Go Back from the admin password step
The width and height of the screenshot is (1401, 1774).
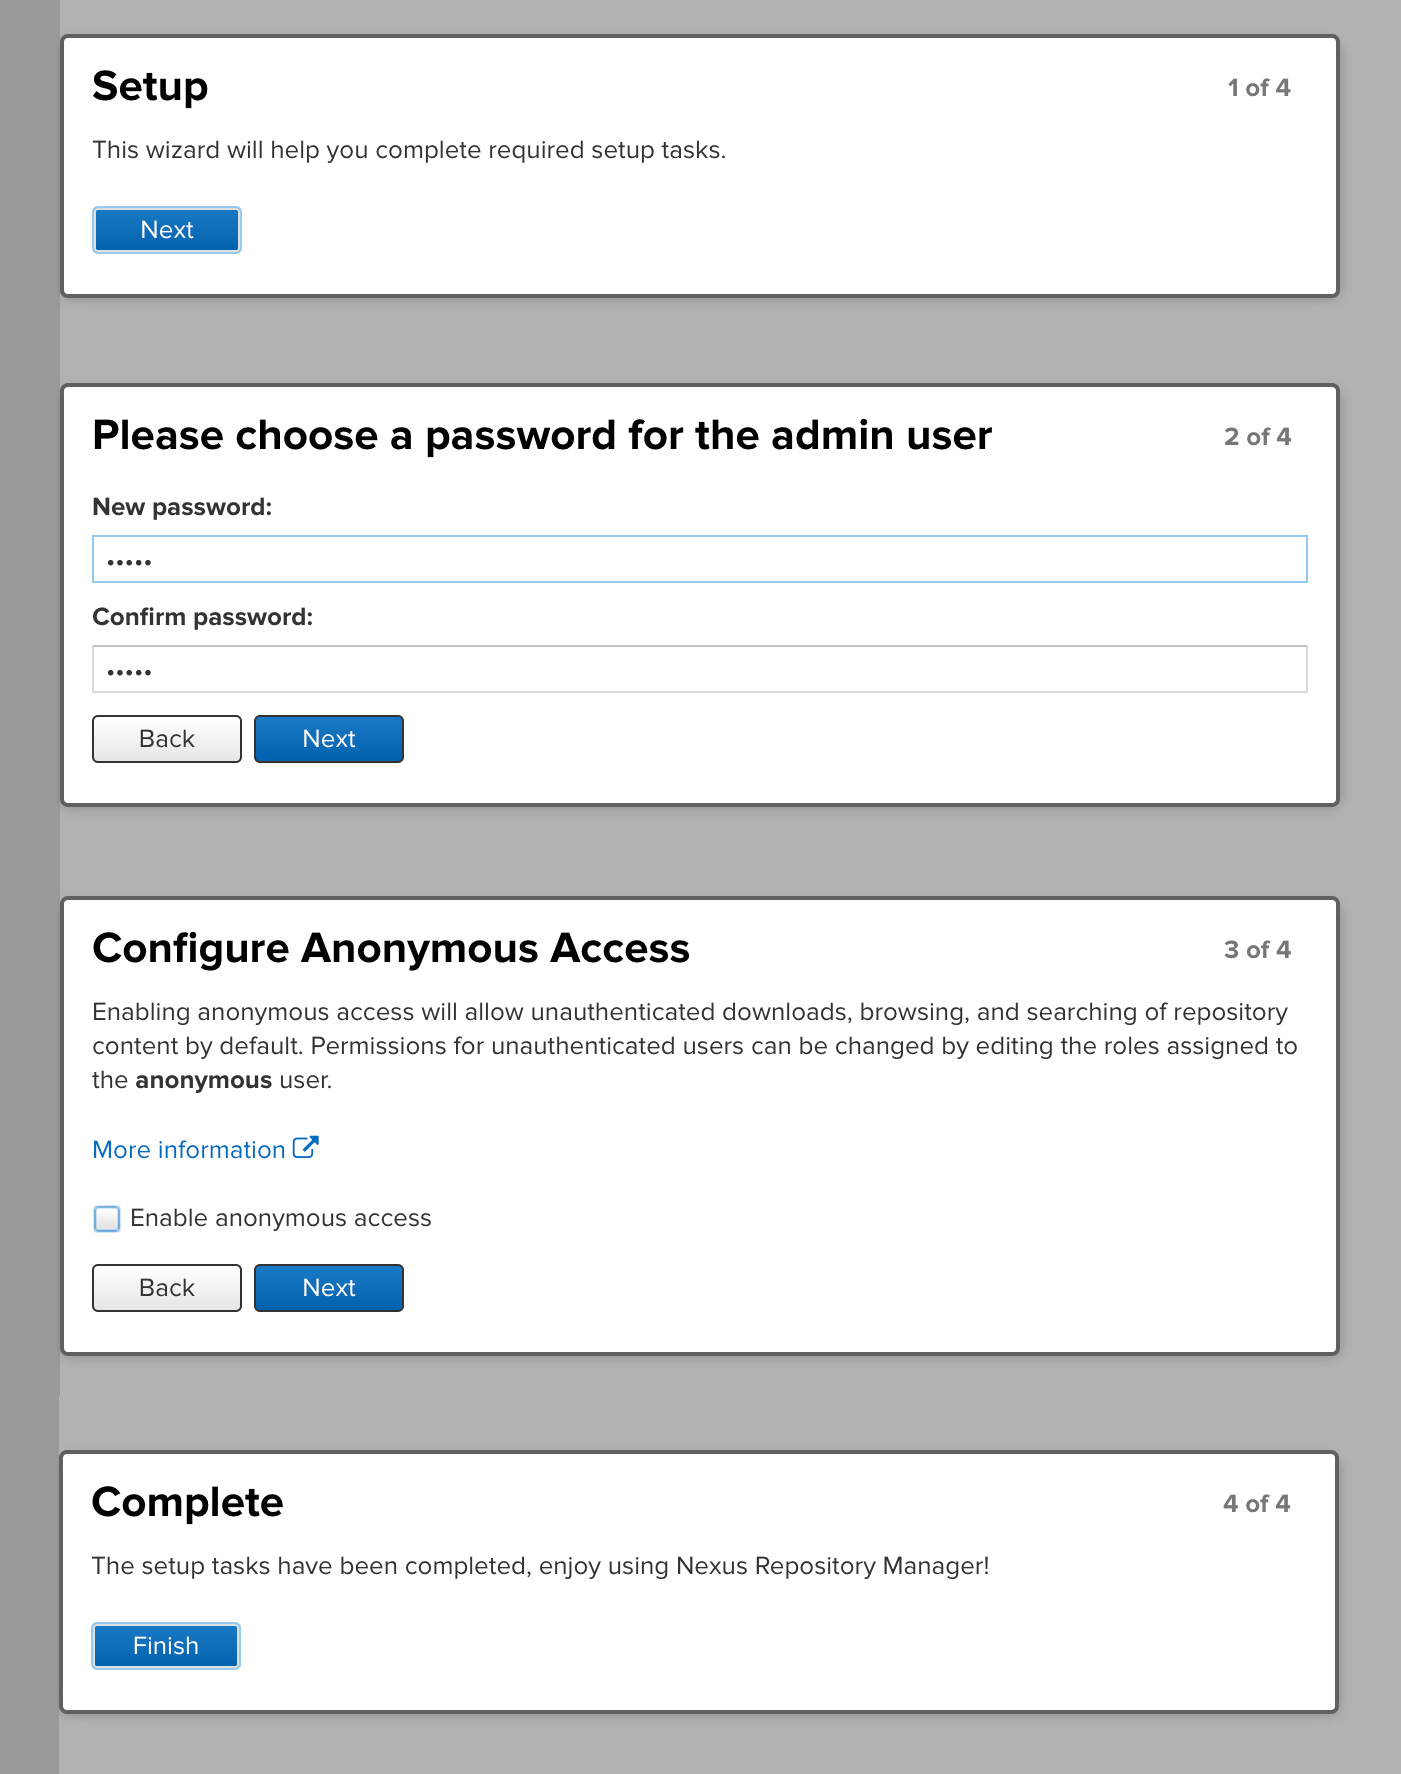tap(167, 739)
